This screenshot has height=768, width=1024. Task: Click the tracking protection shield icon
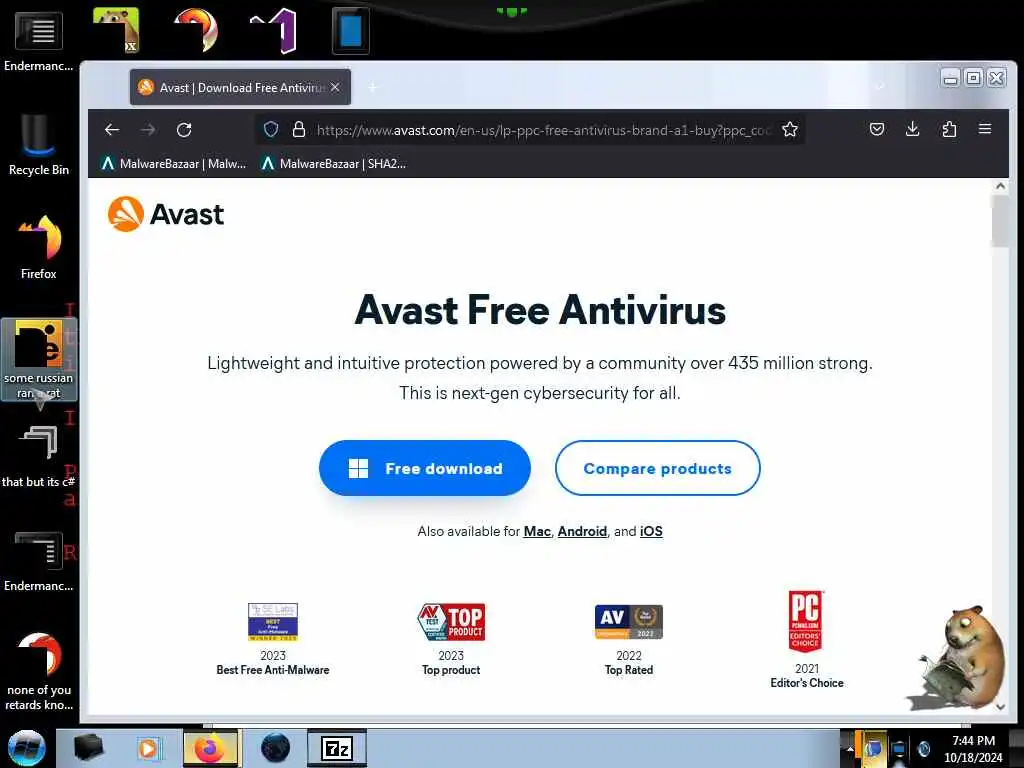click(x=271, y=130)
